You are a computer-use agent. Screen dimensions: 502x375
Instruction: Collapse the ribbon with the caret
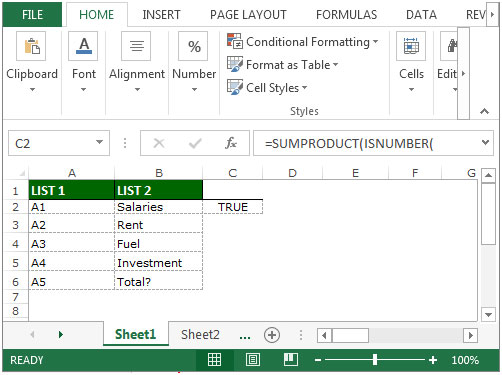click(x=484, y=111)
